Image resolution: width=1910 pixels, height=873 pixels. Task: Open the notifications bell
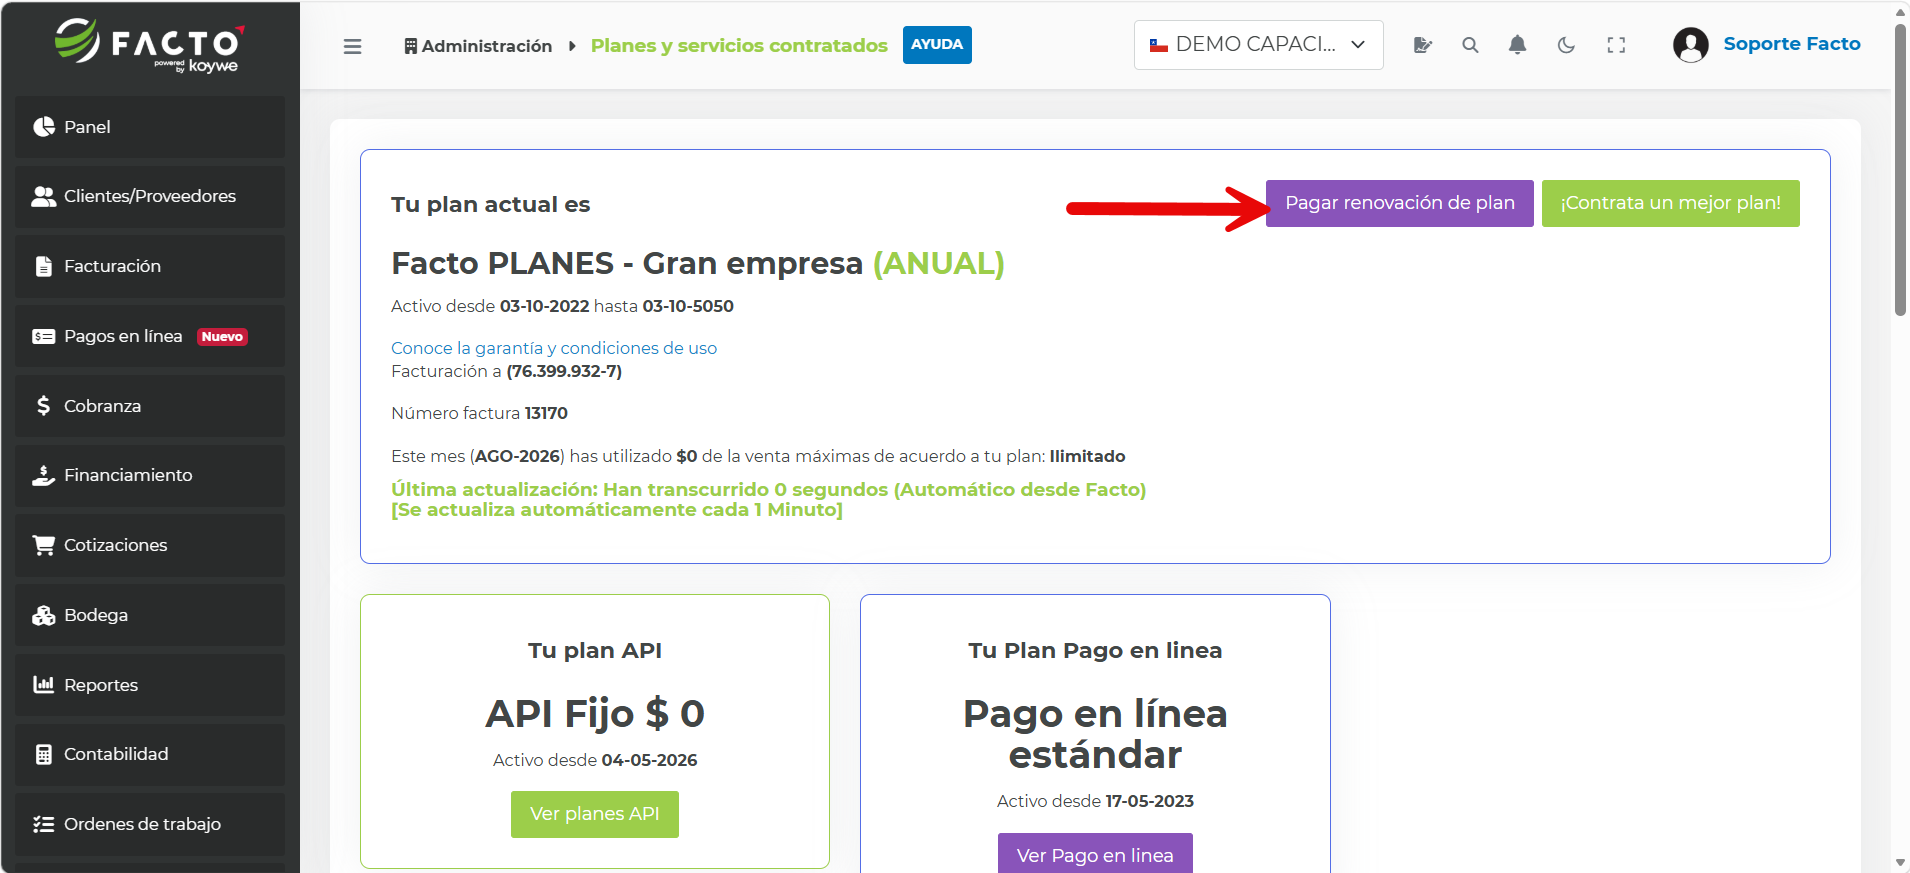coord(1517,45)
